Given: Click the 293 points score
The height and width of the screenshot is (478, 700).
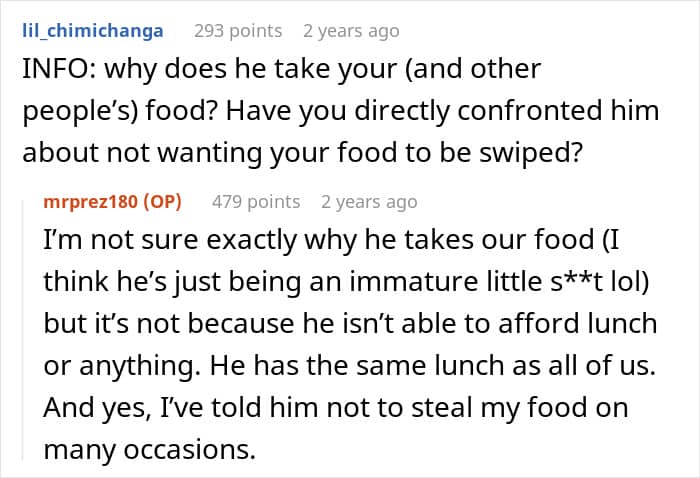Looking at the screenshot, I should pos(237,31).
